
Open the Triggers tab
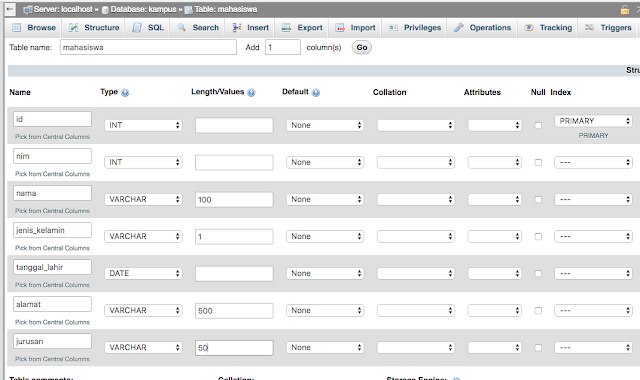click(x=608, y=28)
